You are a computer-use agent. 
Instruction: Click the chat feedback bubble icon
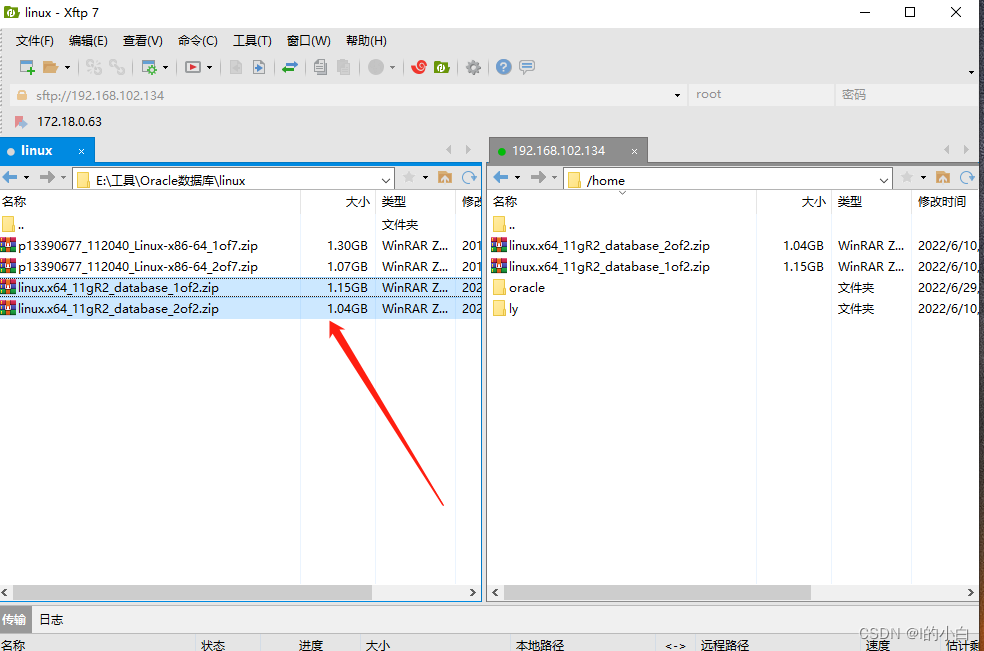pyautogui.click(x=527, y=67)
